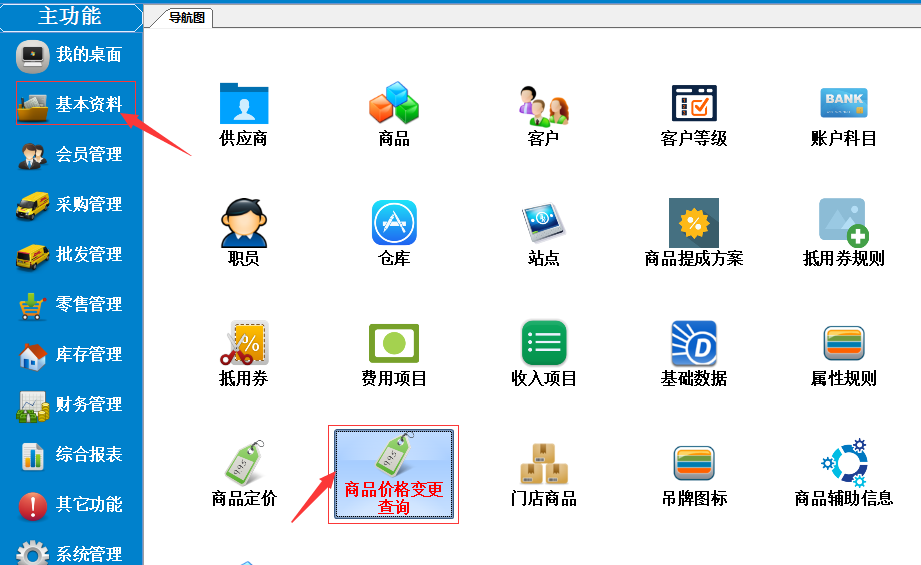Screen dimensions: 921x565
Task: Switch to the 导航图 tab
Action: pyautogui.click(x=187, y=18)
